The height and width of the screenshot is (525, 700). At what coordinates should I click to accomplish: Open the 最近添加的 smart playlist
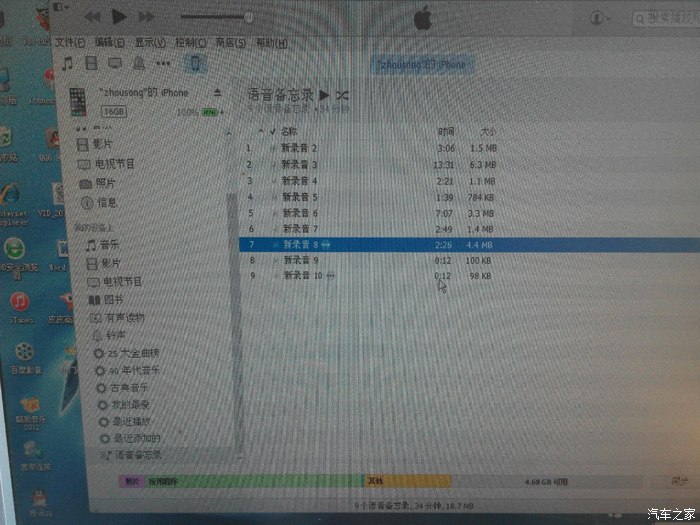(x=130, y=439)
